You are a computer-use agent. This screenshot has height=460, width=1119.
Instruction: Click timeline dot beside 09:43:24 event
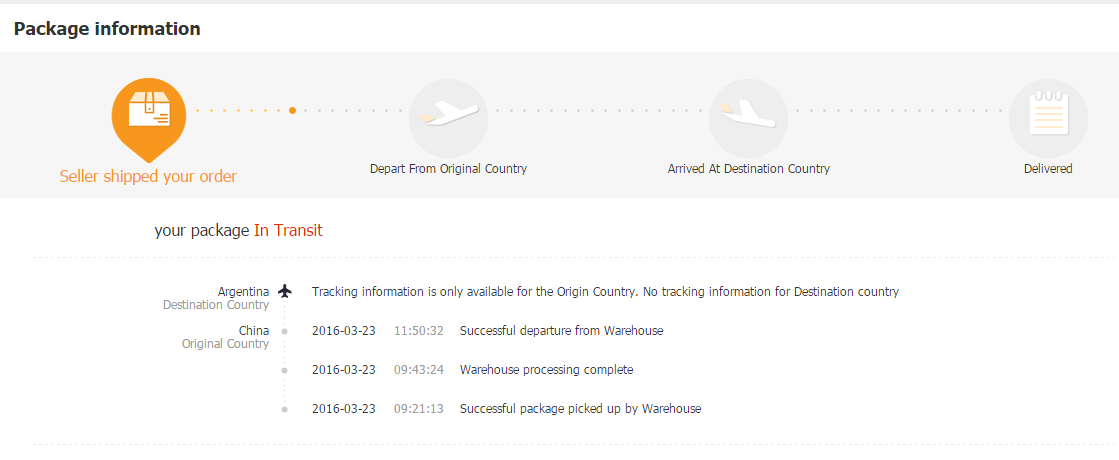[285, 370]
